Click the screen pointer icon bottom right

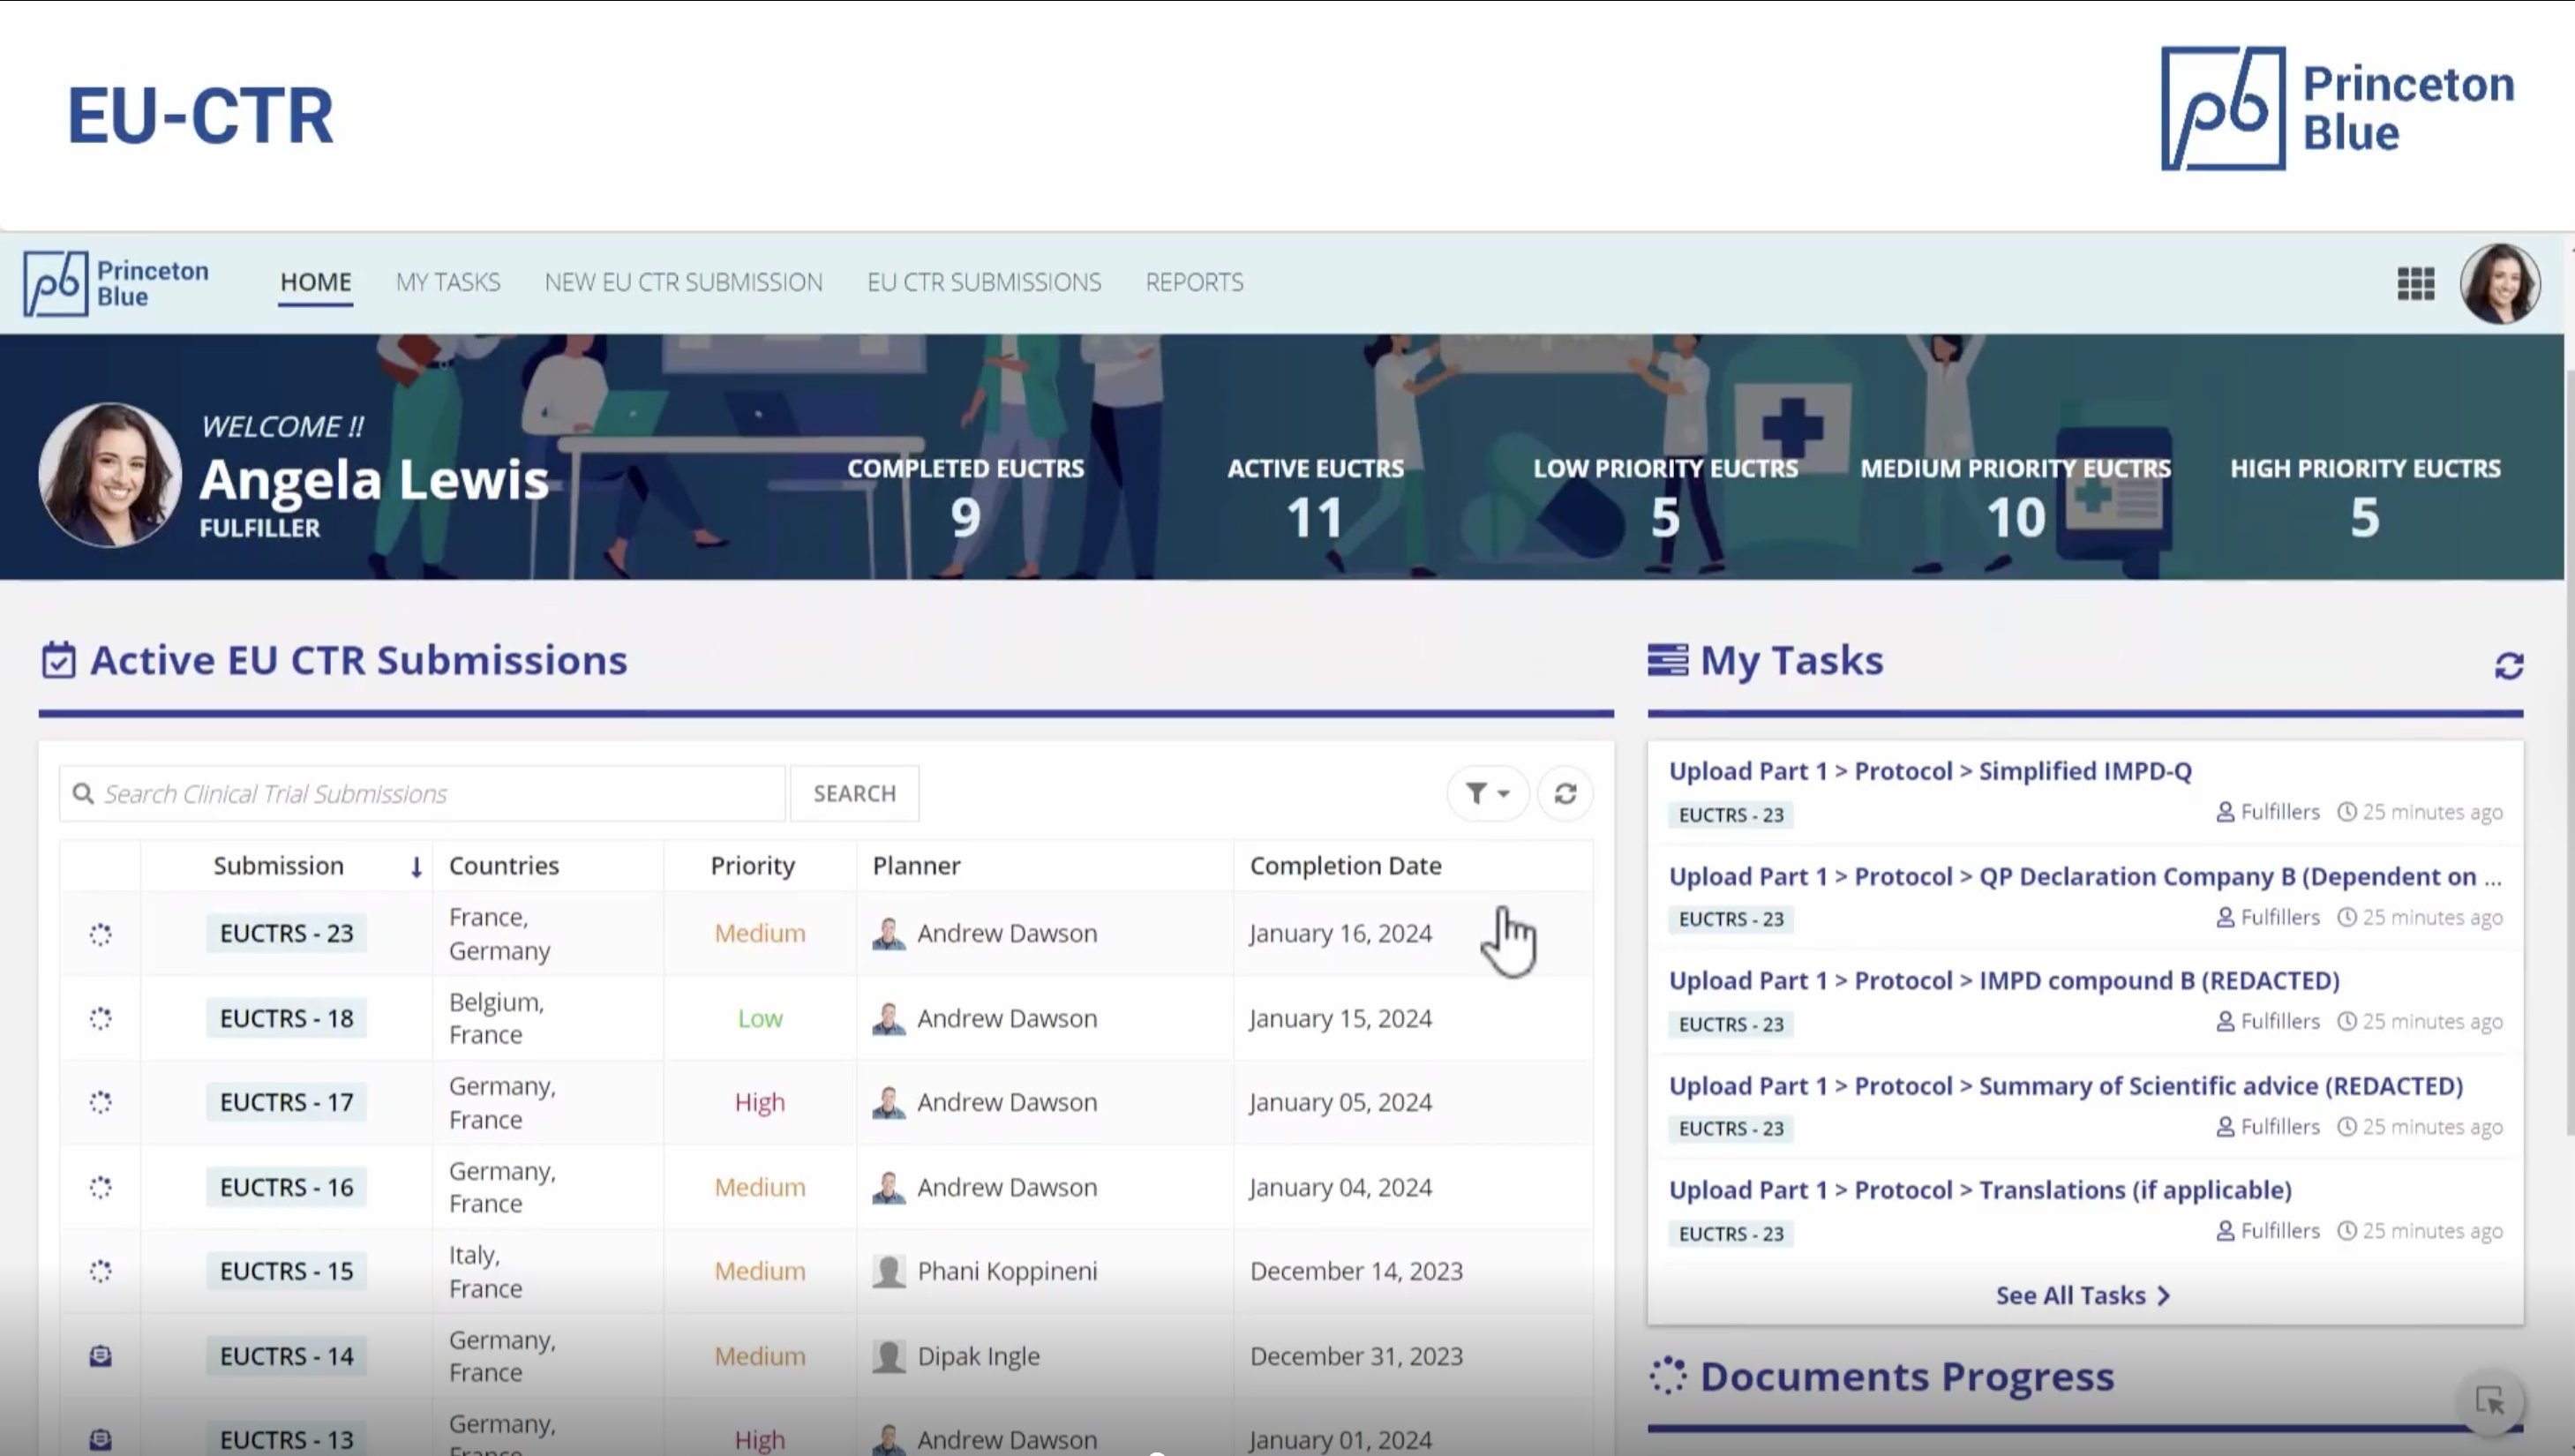point(2490,1401)
